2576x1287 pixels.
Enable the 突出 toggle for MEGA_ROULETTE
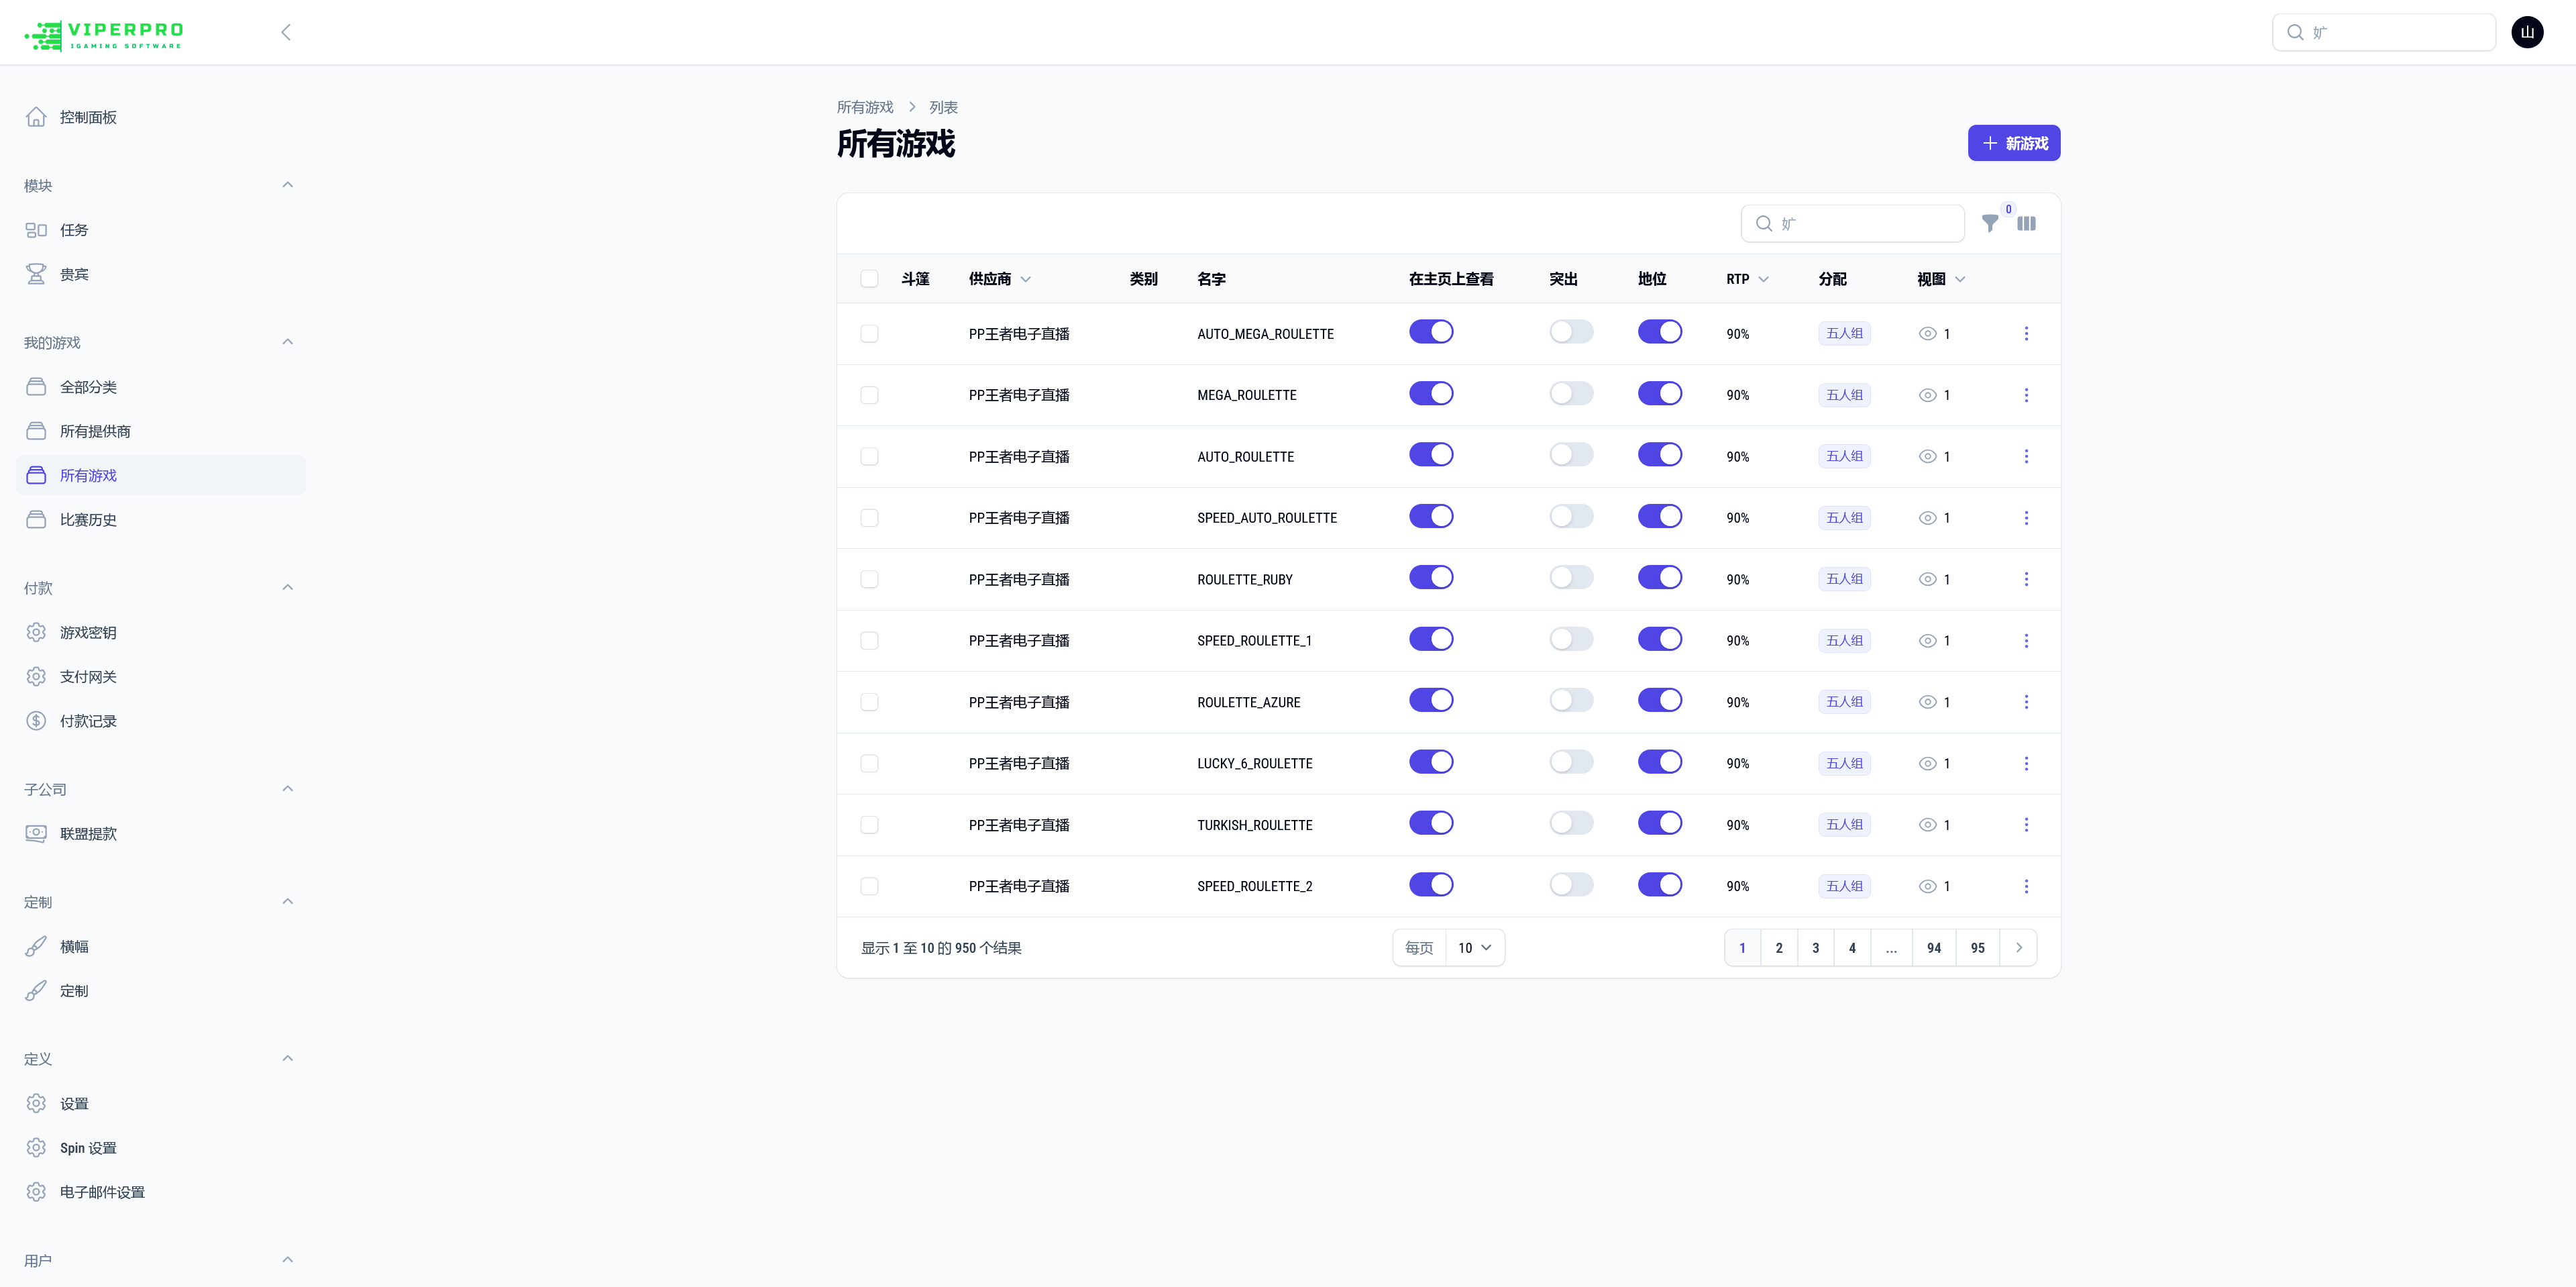[1570, 393]
